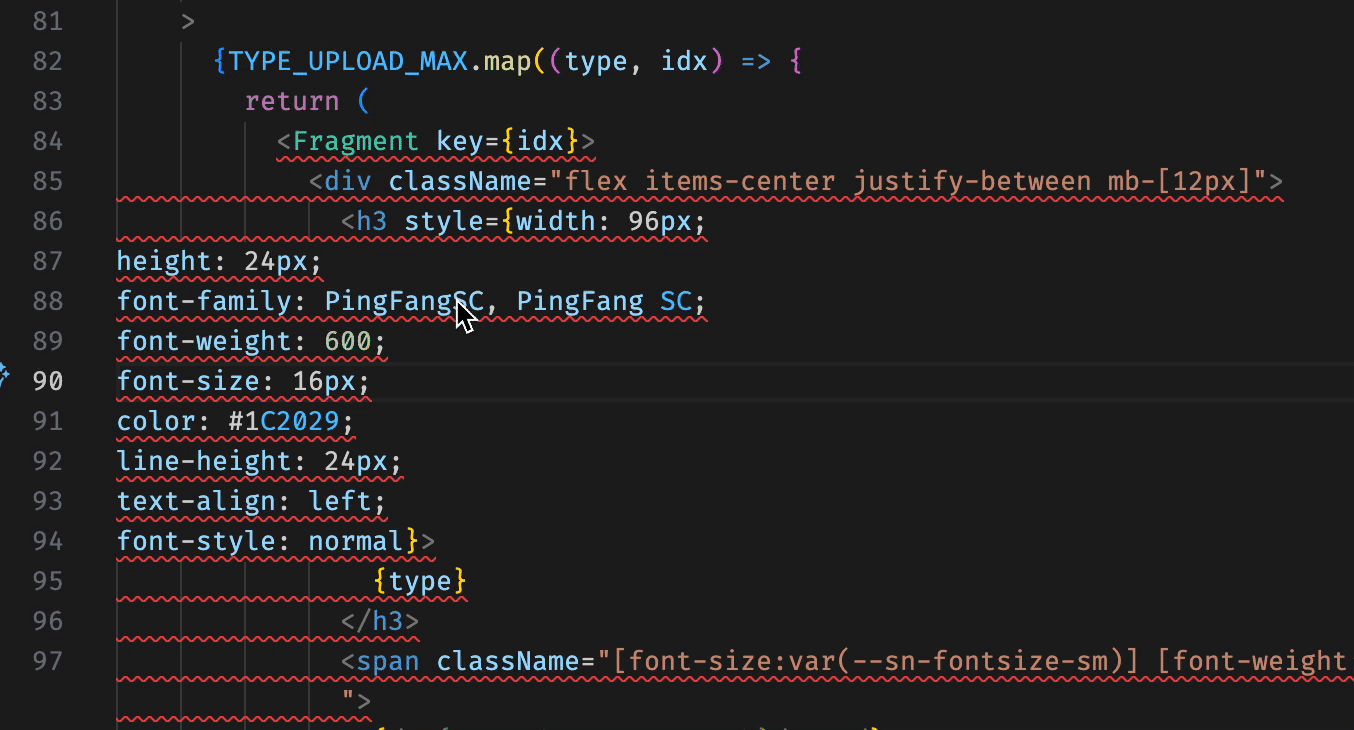Click the text-align property on line 93

pos(197,501)
